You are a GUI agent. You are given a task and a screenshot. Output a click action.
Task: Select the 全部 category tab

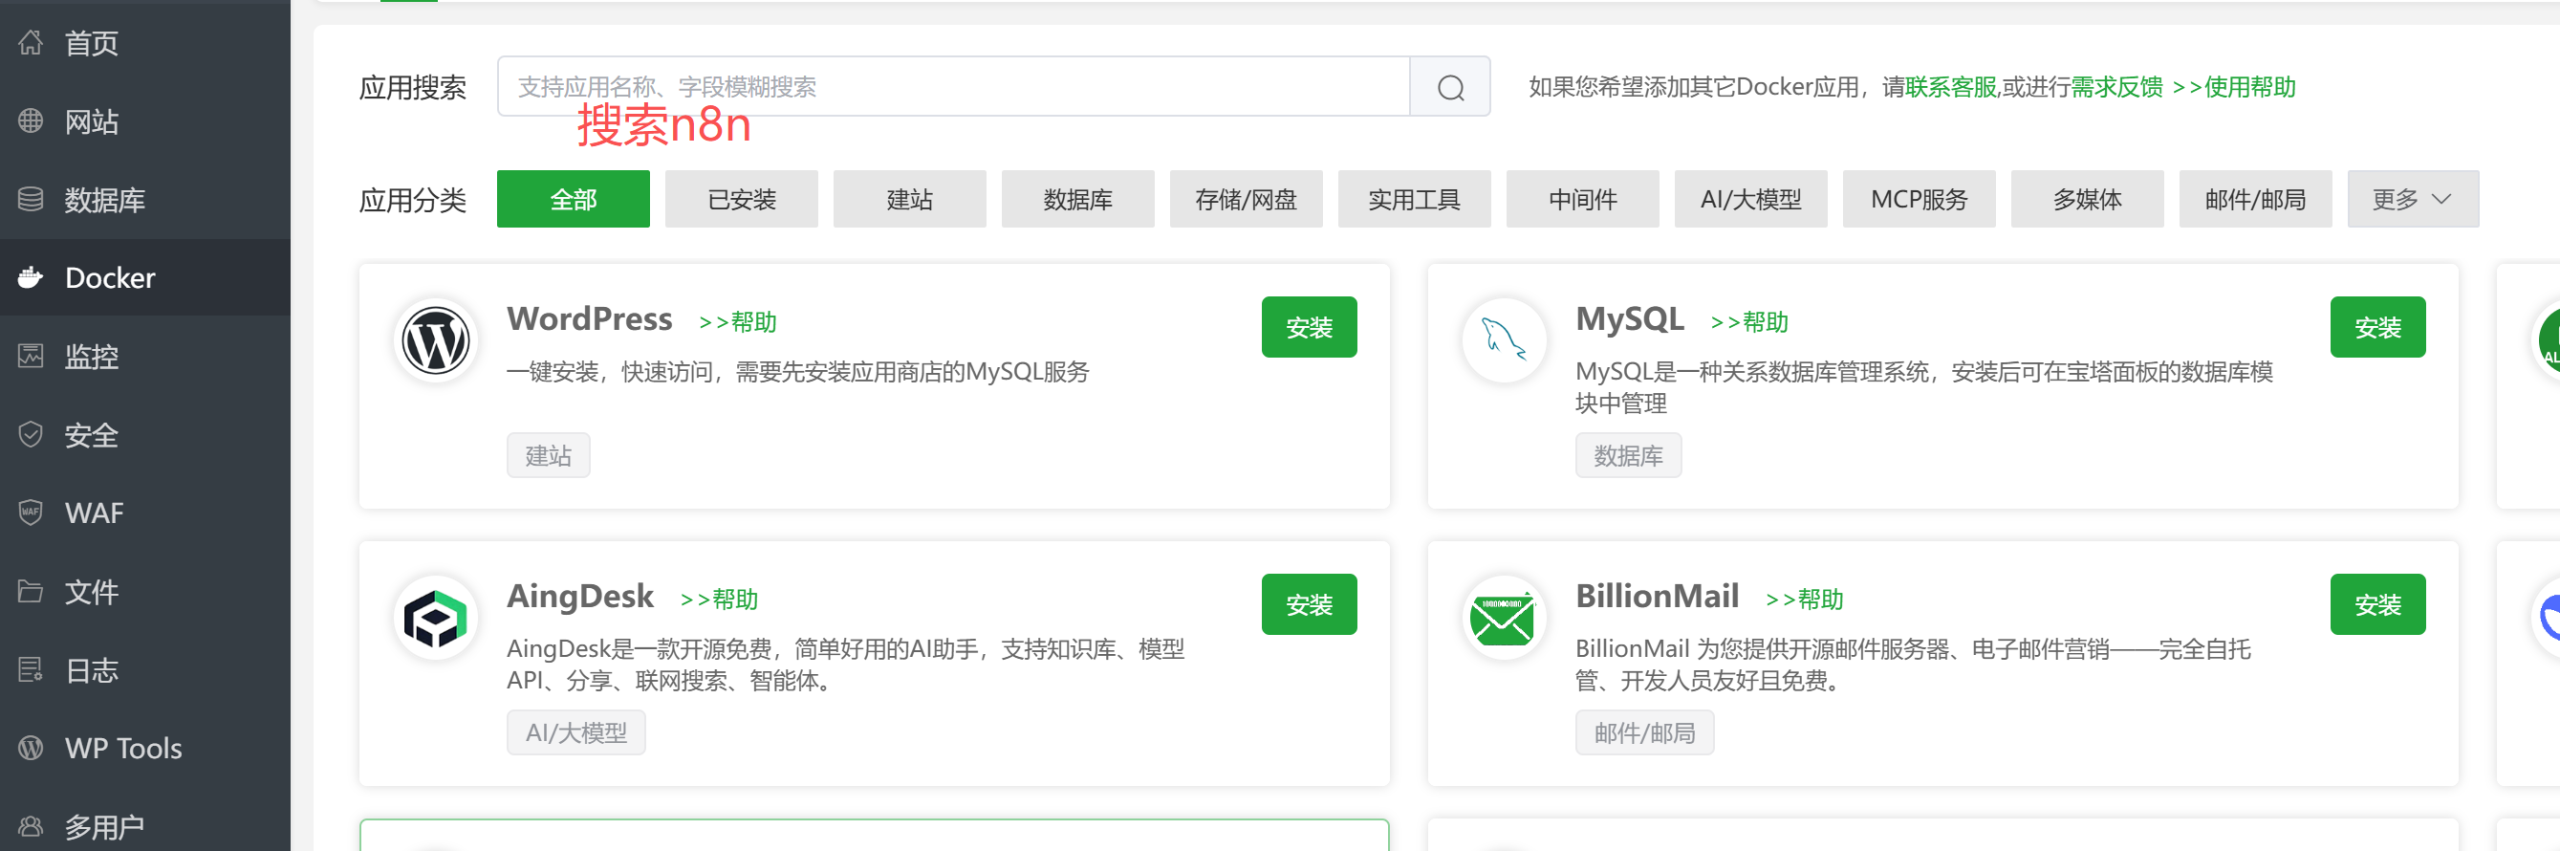pyautogui.click(x=573, y=199)
